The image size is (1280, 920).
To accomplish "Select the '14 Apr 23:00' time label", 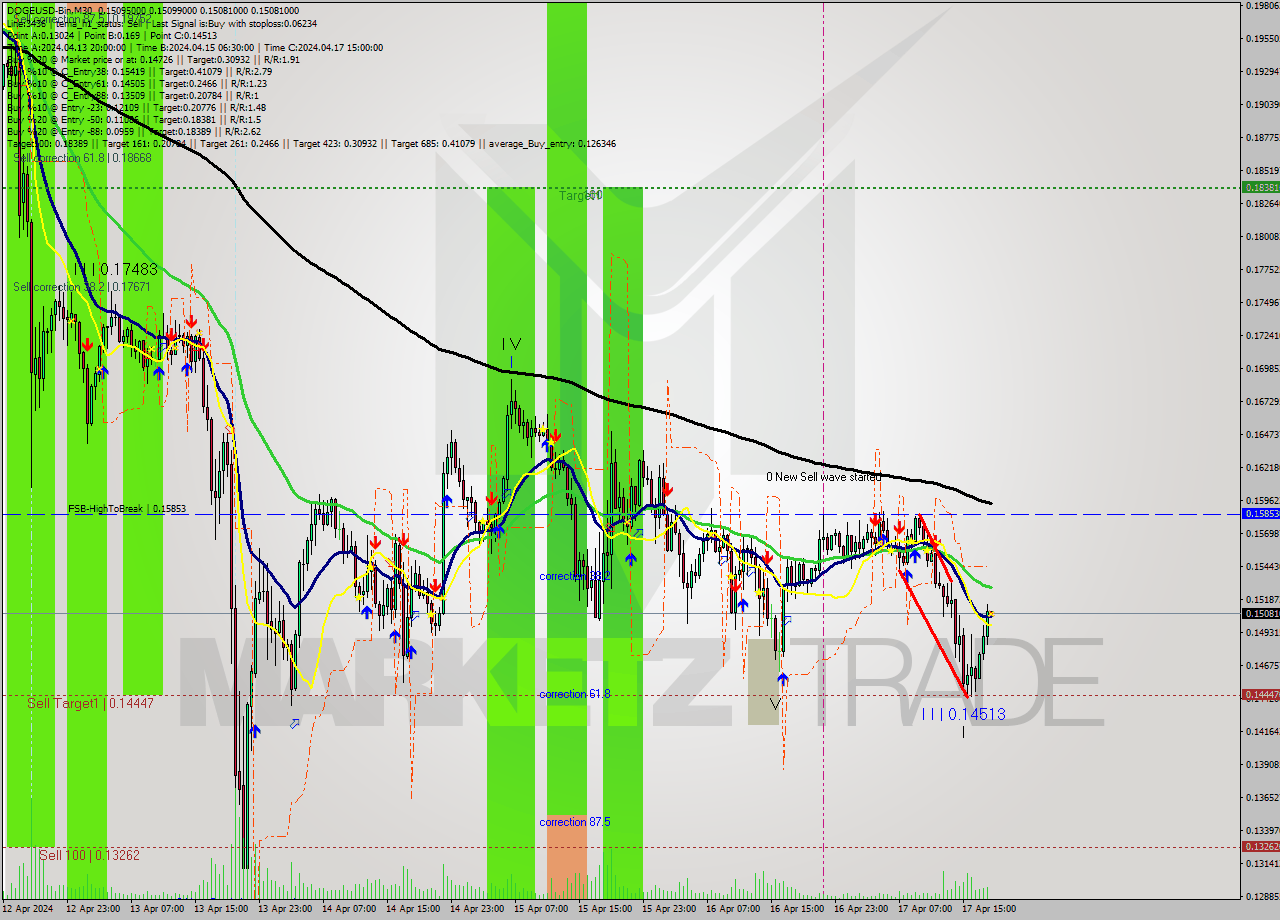I will pyautogui.click(x=477, y=909).
